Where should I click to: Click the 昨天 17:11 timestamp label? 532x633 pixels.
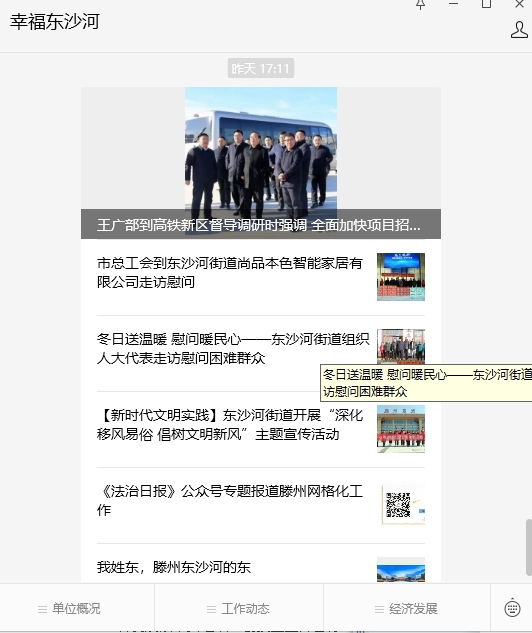tap(261, 68)
